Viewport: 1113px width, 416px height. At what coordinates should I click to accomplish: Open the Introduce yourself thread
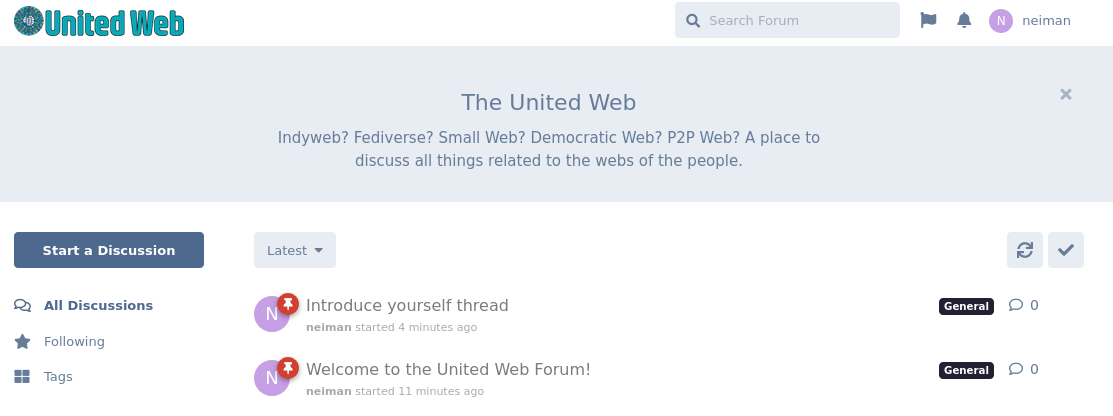pos(407,305)
